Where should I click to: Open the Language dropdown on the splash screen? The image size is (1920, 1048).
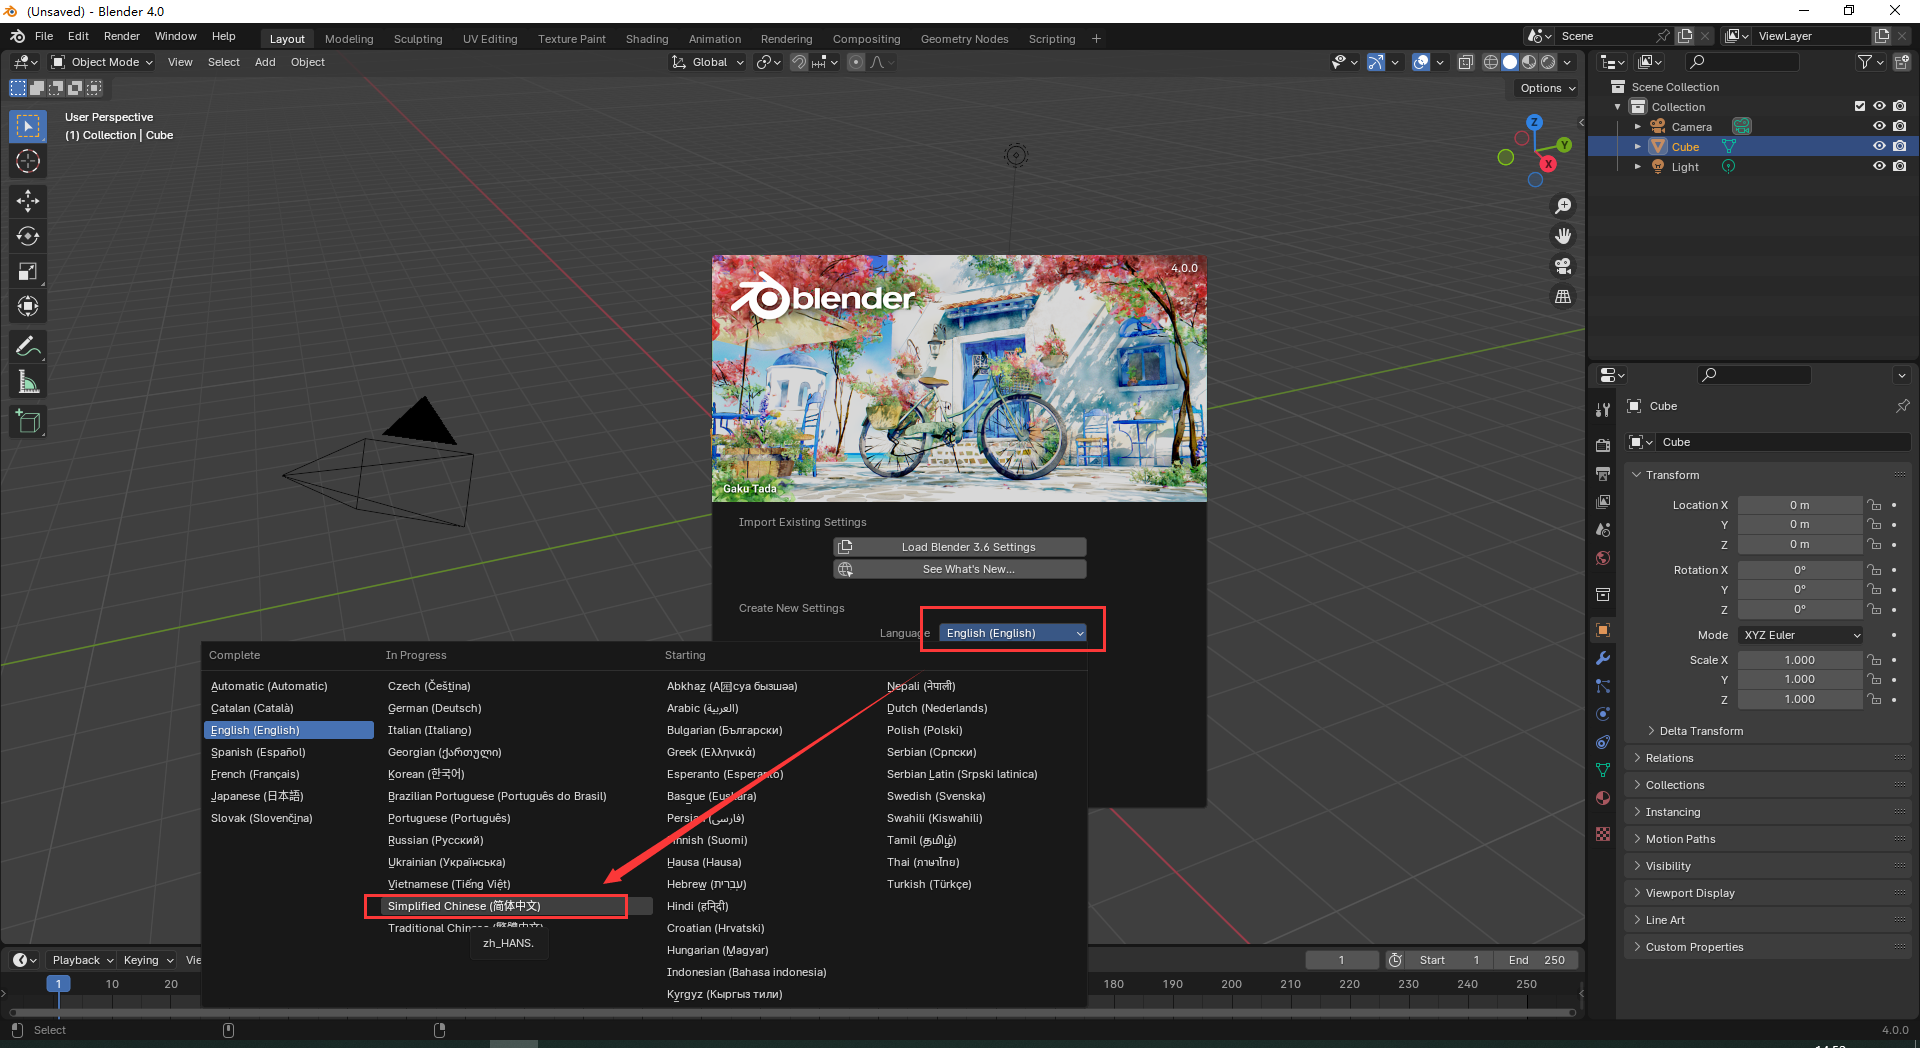tap(1012, 632)
